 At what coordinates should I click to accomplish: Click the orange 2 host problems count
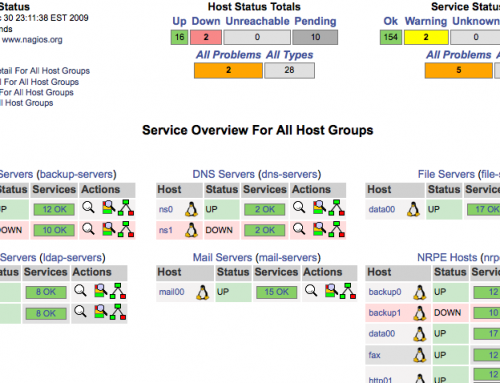(228, 70)
